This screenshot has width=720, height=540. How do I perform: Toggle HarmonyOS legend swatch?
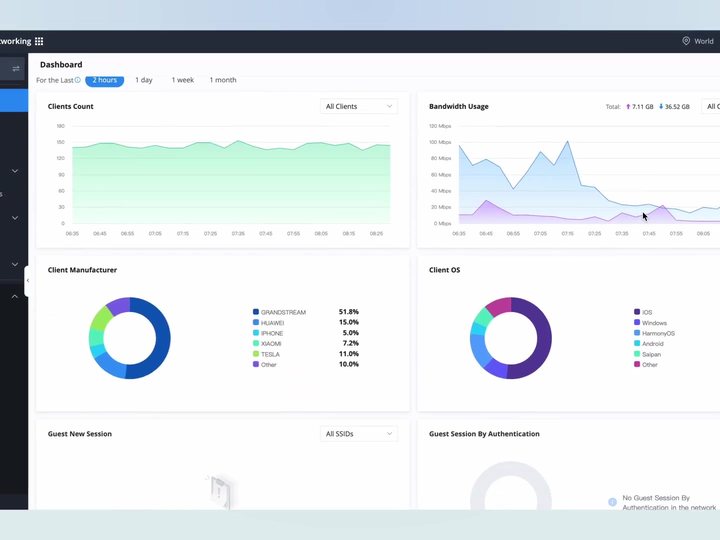click(x=637, y=333)
